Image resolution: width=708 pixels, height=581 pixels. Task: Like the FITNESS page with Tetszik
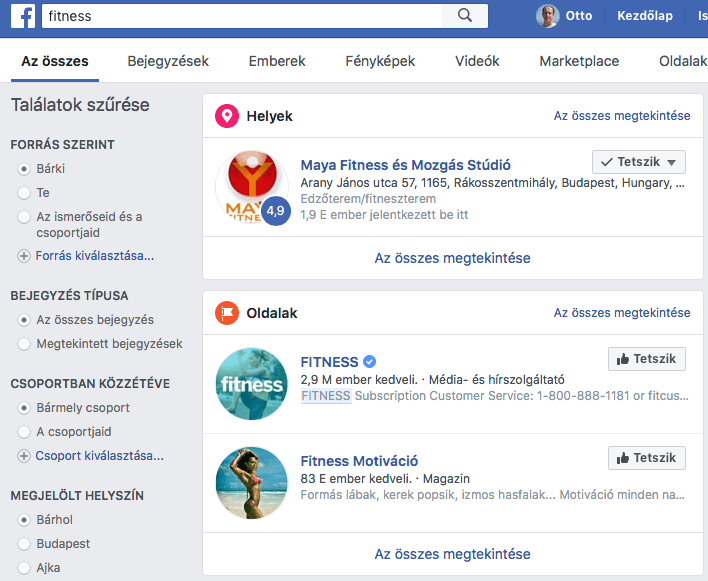[647, 359]
